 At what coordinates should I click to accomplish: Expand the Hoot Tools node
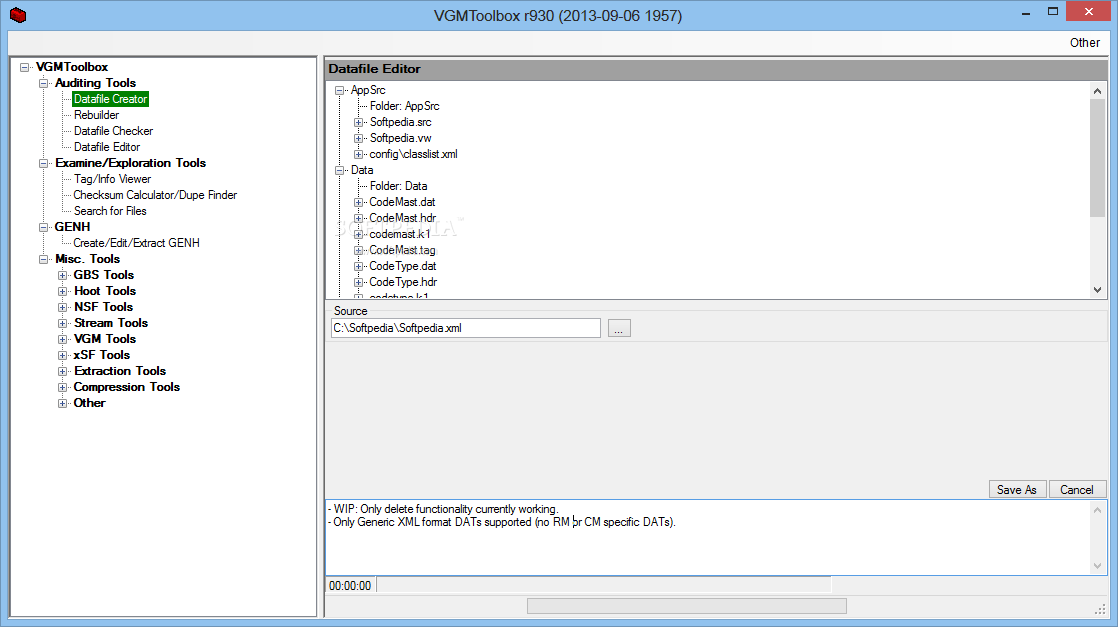(x=63, y=291)
